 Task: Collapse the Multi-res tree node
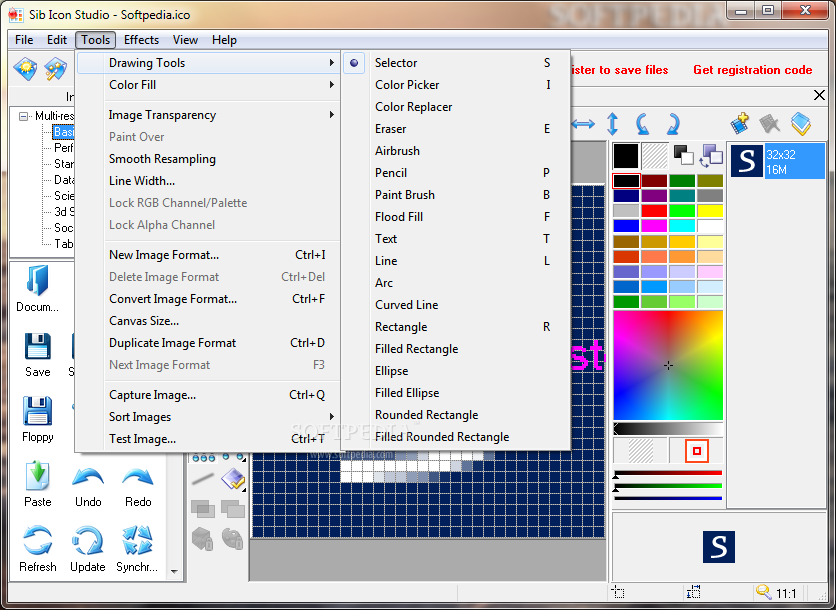23,116
